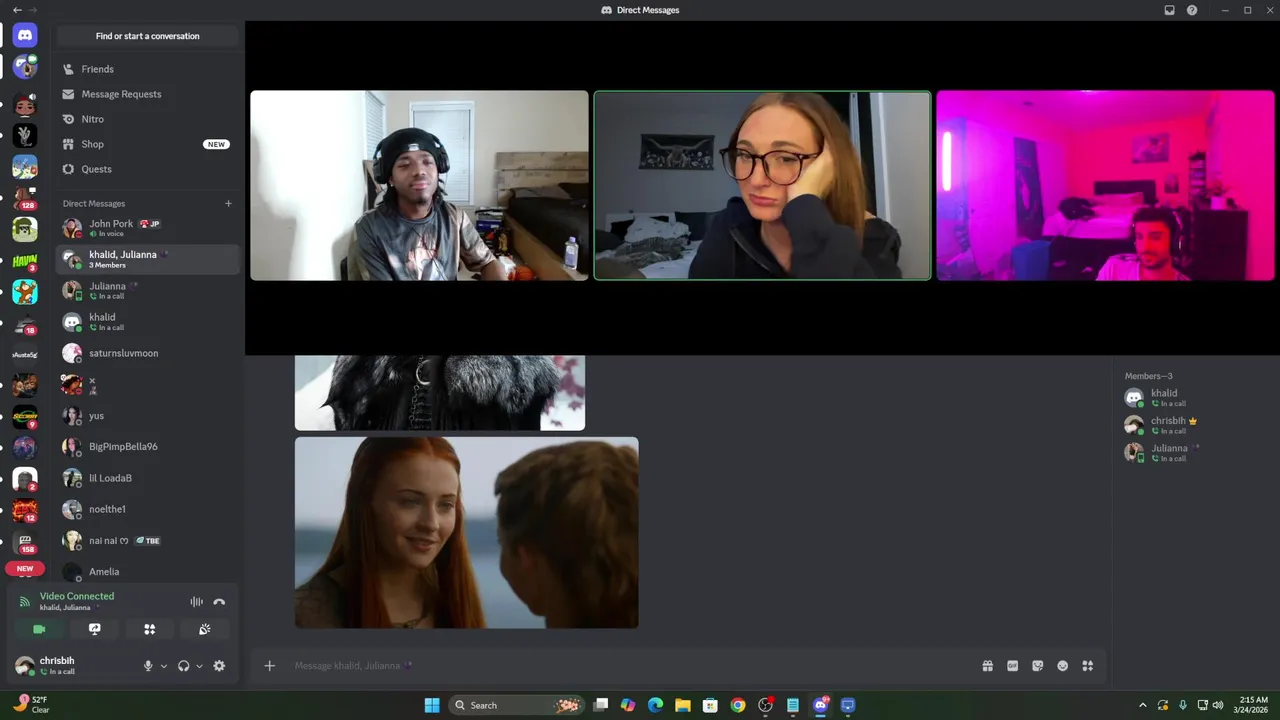Open the Shop page
The height and width of the screenshot is (720, 1280).
pos(147,144)
